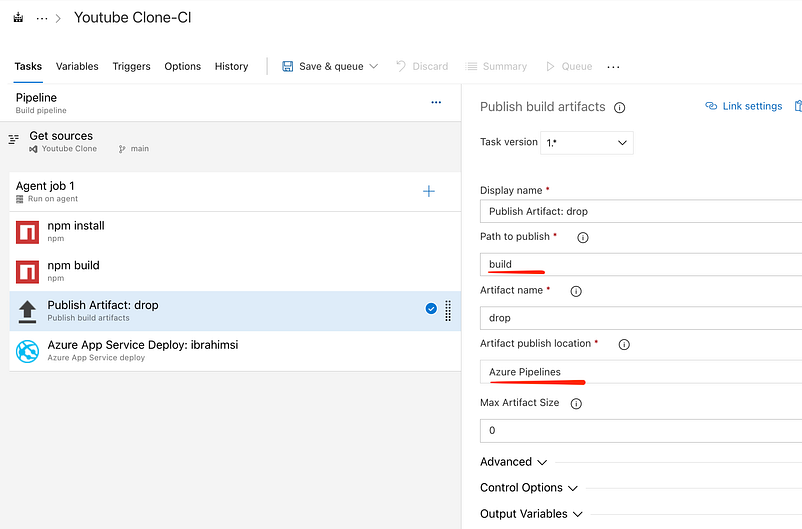Select the Get sources step
The image size is (802, 529).
pyautogui.click(x=230, y=142)
